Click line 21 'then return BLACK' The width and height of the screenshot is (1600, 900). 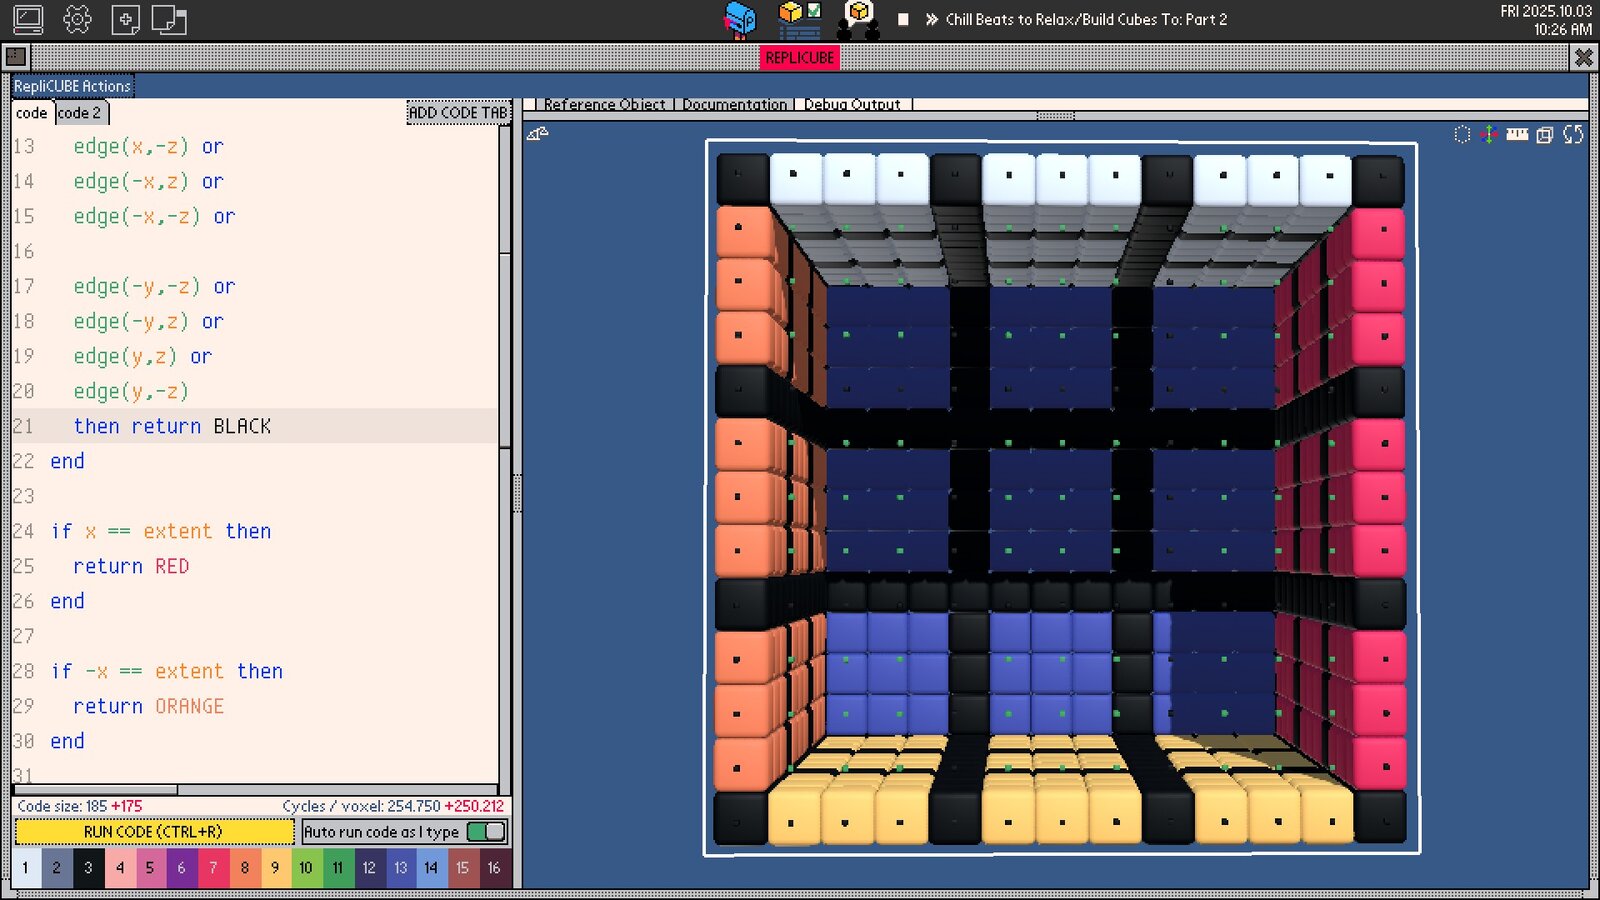[x=172, y=426]
